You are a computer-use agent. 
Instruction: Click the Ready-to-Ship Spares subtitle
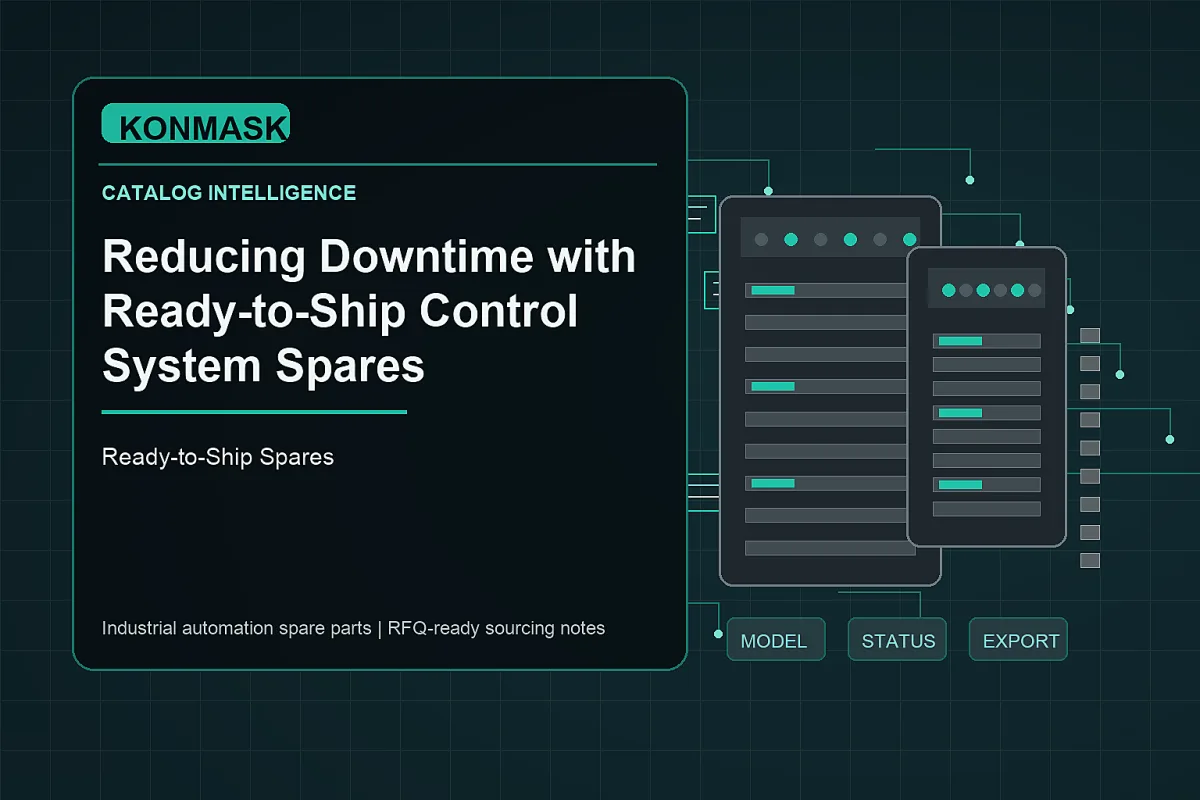[218, 457]
